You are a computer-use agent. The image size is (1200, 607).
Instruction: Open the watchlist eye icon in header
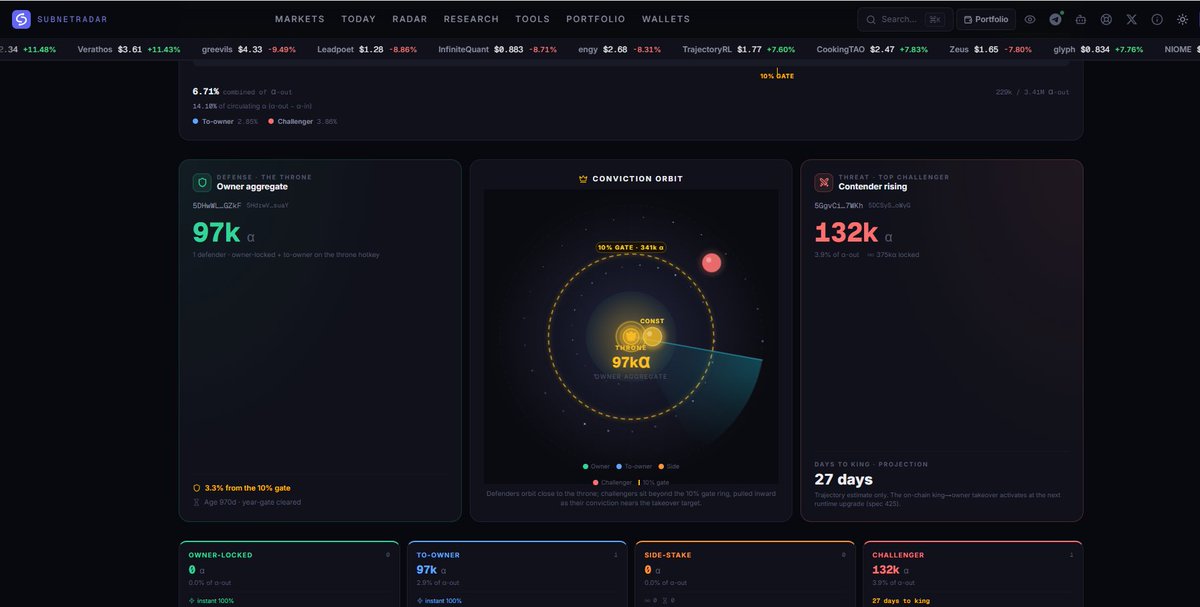coord(1030,19)
